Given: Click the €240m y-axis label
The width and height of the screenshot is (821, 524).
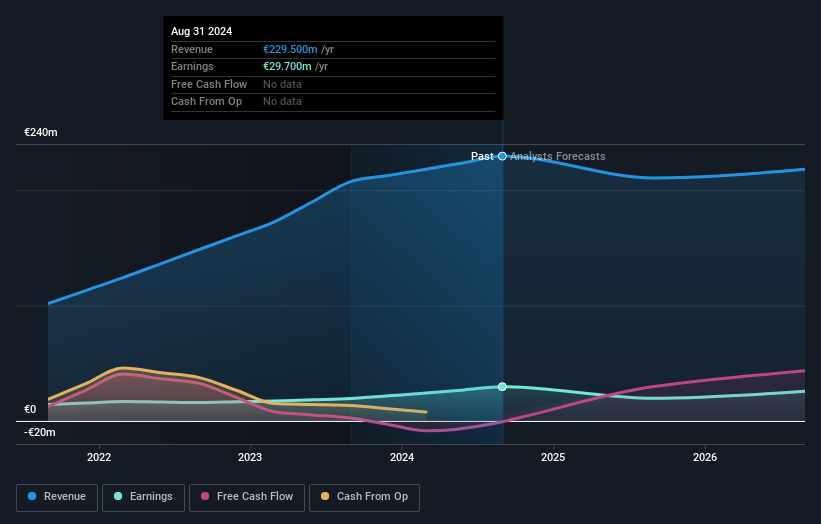Looking at the screenshot, I should (41, 132).
